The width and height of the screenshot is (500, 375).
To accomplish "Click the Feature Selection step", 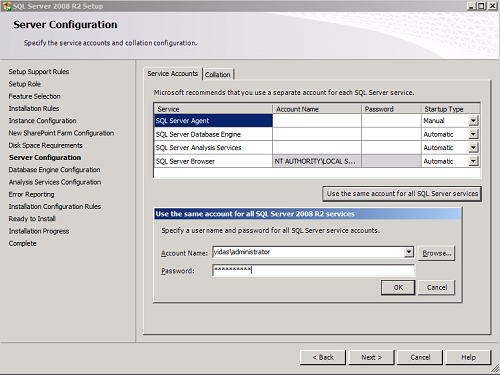I will [34, 96].
